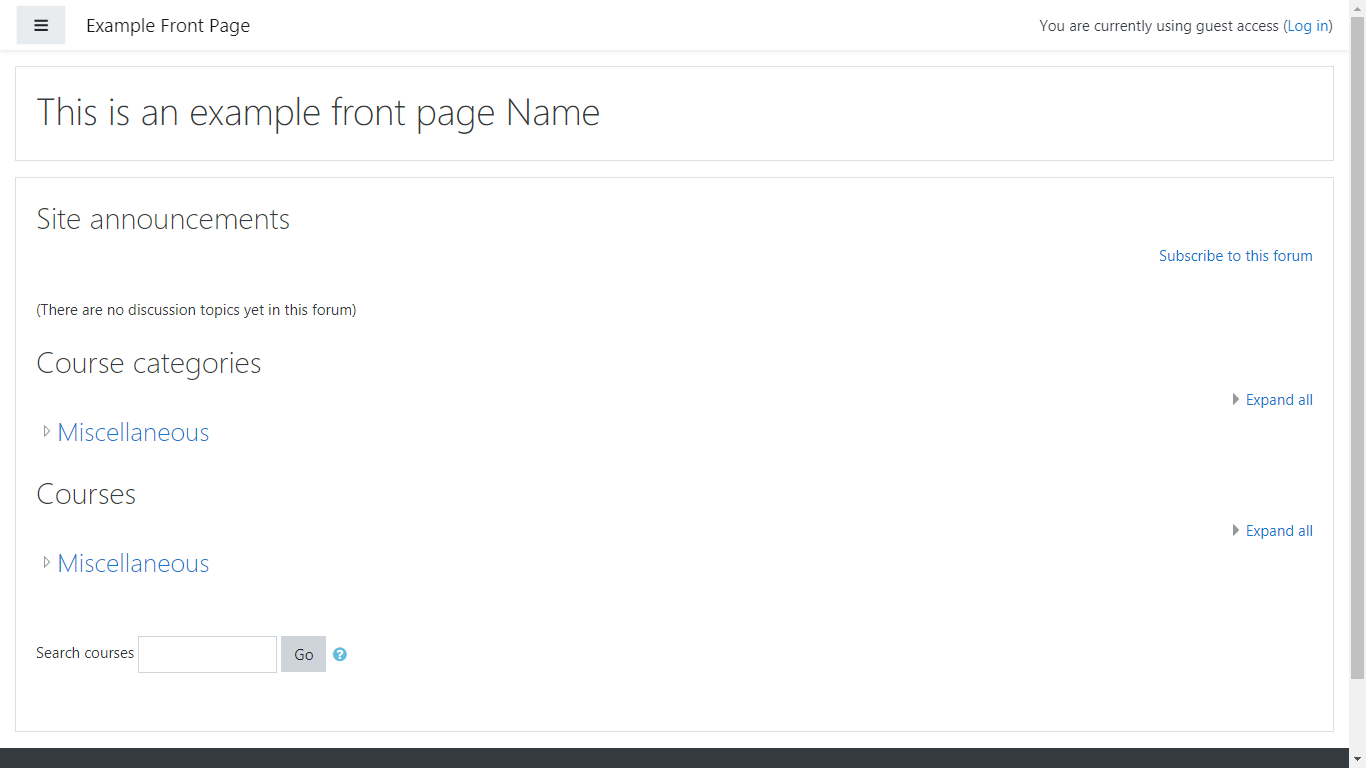Click the Log in link
This screenshot has height=768, width=1366.
tap(1308, 26)
